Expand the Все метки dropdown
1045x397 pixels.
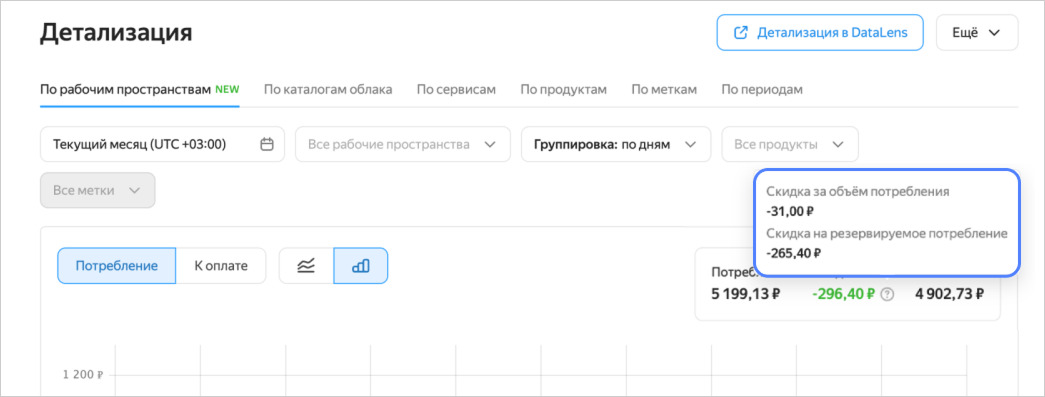pos(98,191)
